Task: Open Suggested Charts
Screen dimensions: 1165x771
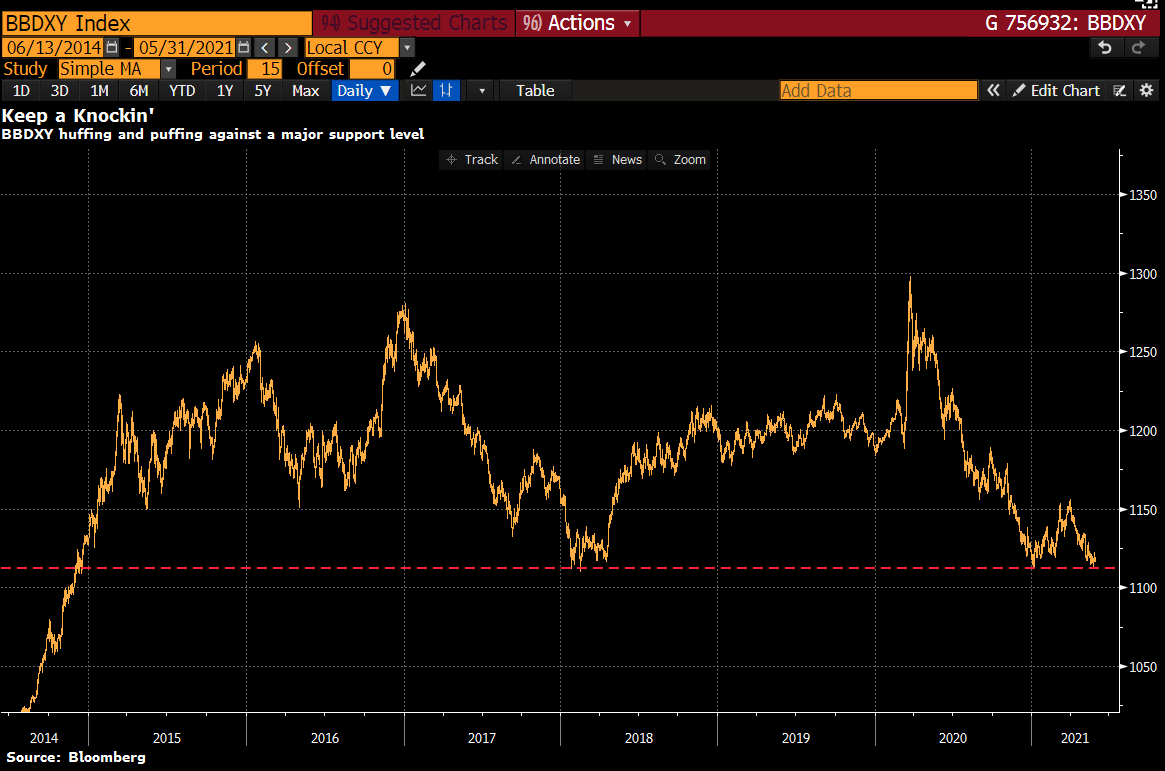Action: click(414, 23)
